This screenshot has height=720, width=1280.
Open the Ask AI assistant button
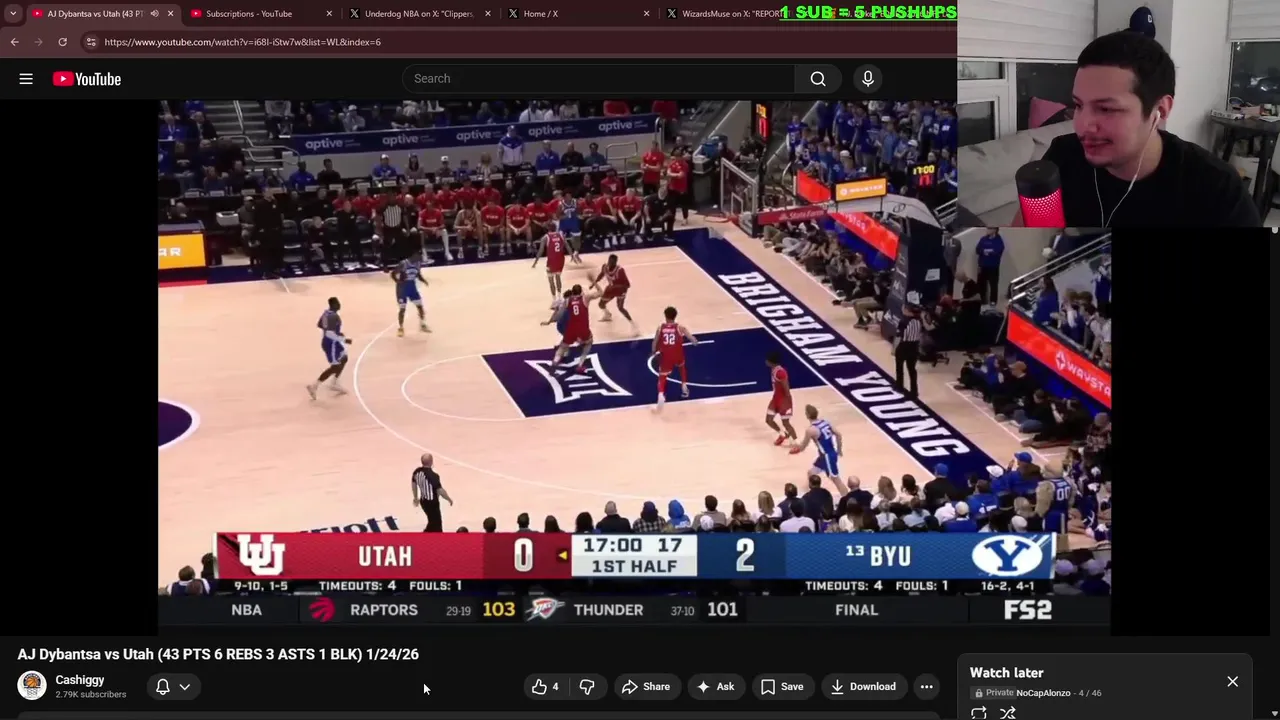click(715, 687)
